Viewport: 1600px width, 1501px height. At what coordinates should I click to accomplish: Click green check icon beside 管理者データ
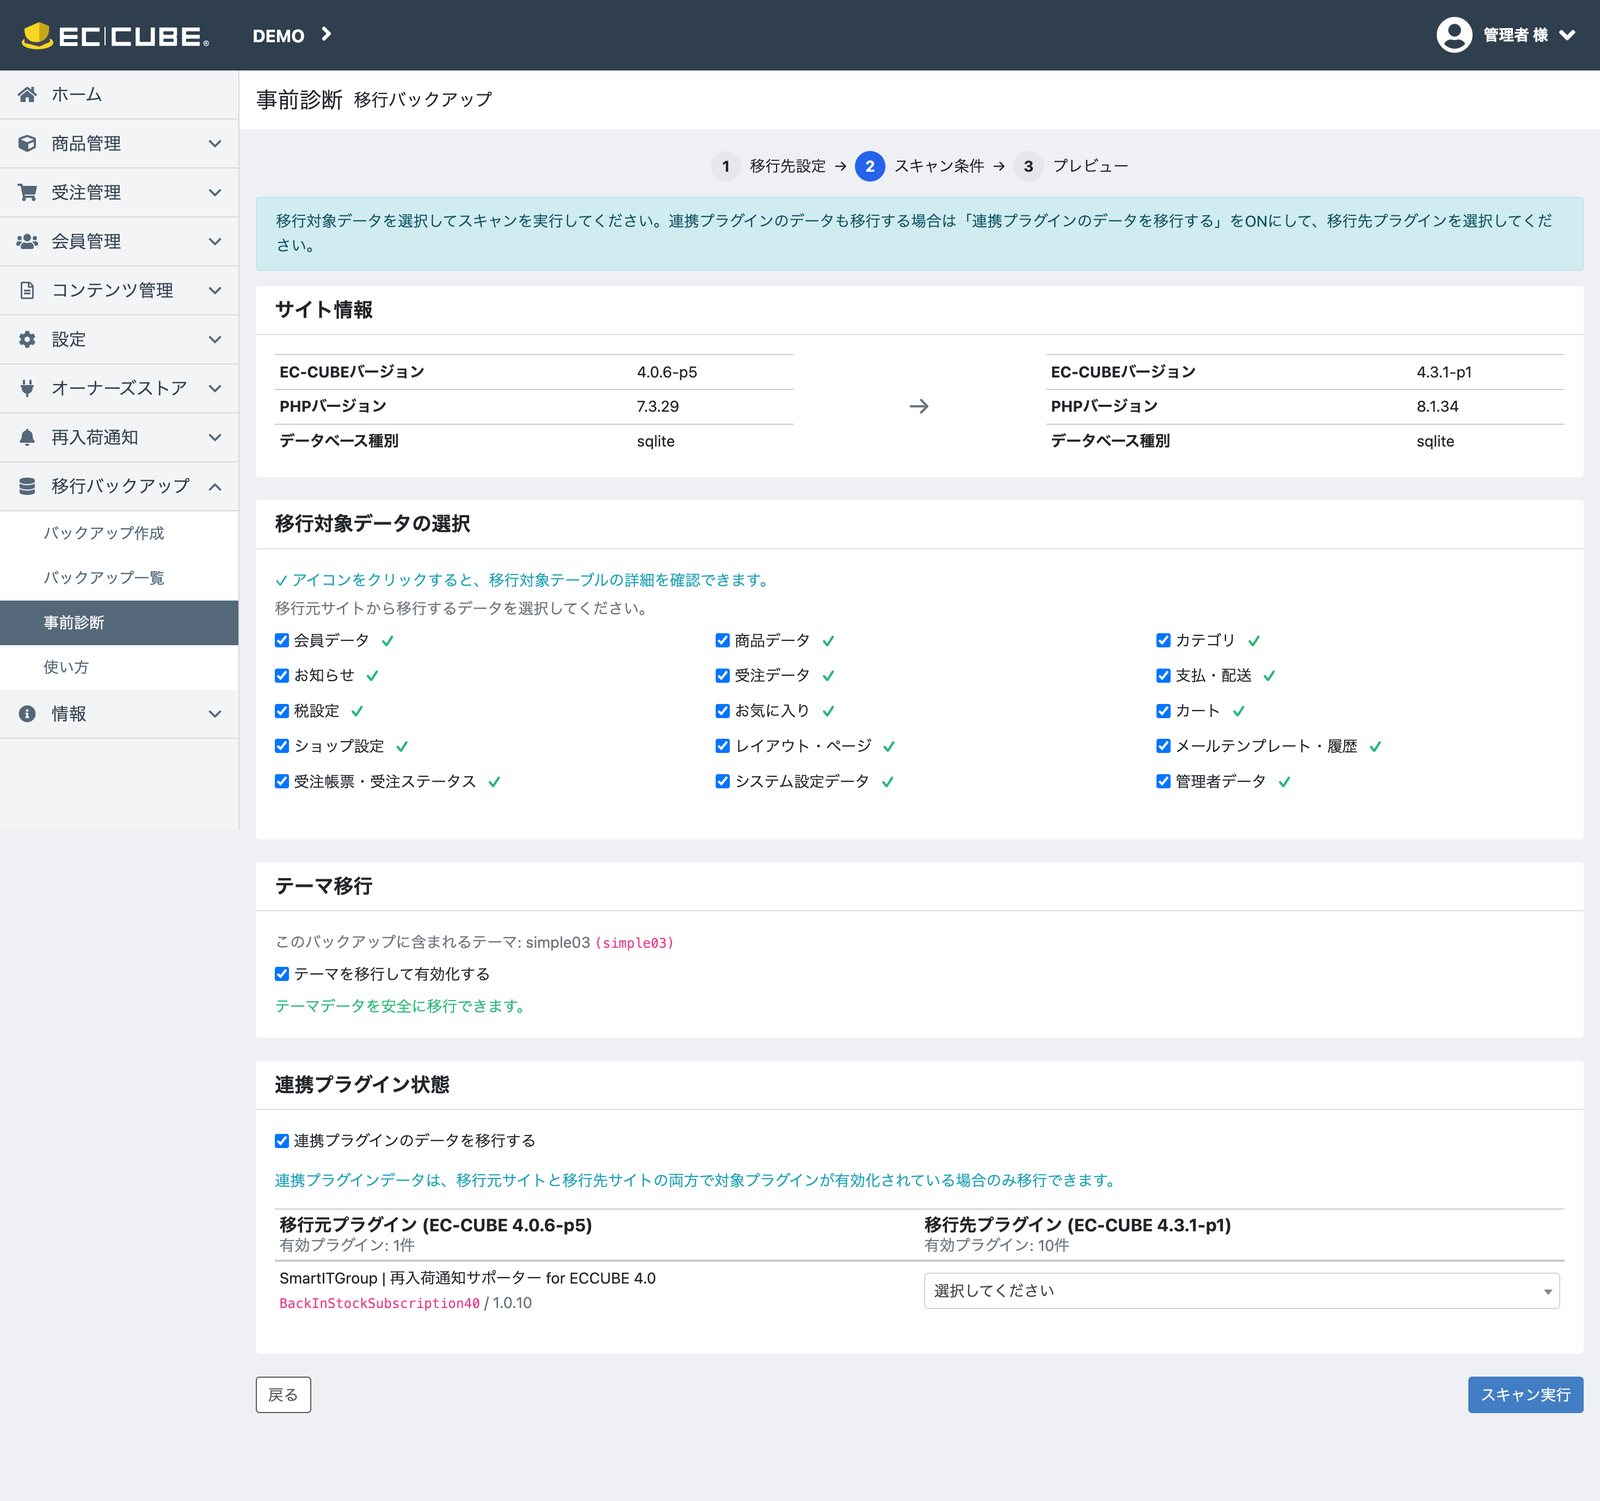(x=1285, y=782)
